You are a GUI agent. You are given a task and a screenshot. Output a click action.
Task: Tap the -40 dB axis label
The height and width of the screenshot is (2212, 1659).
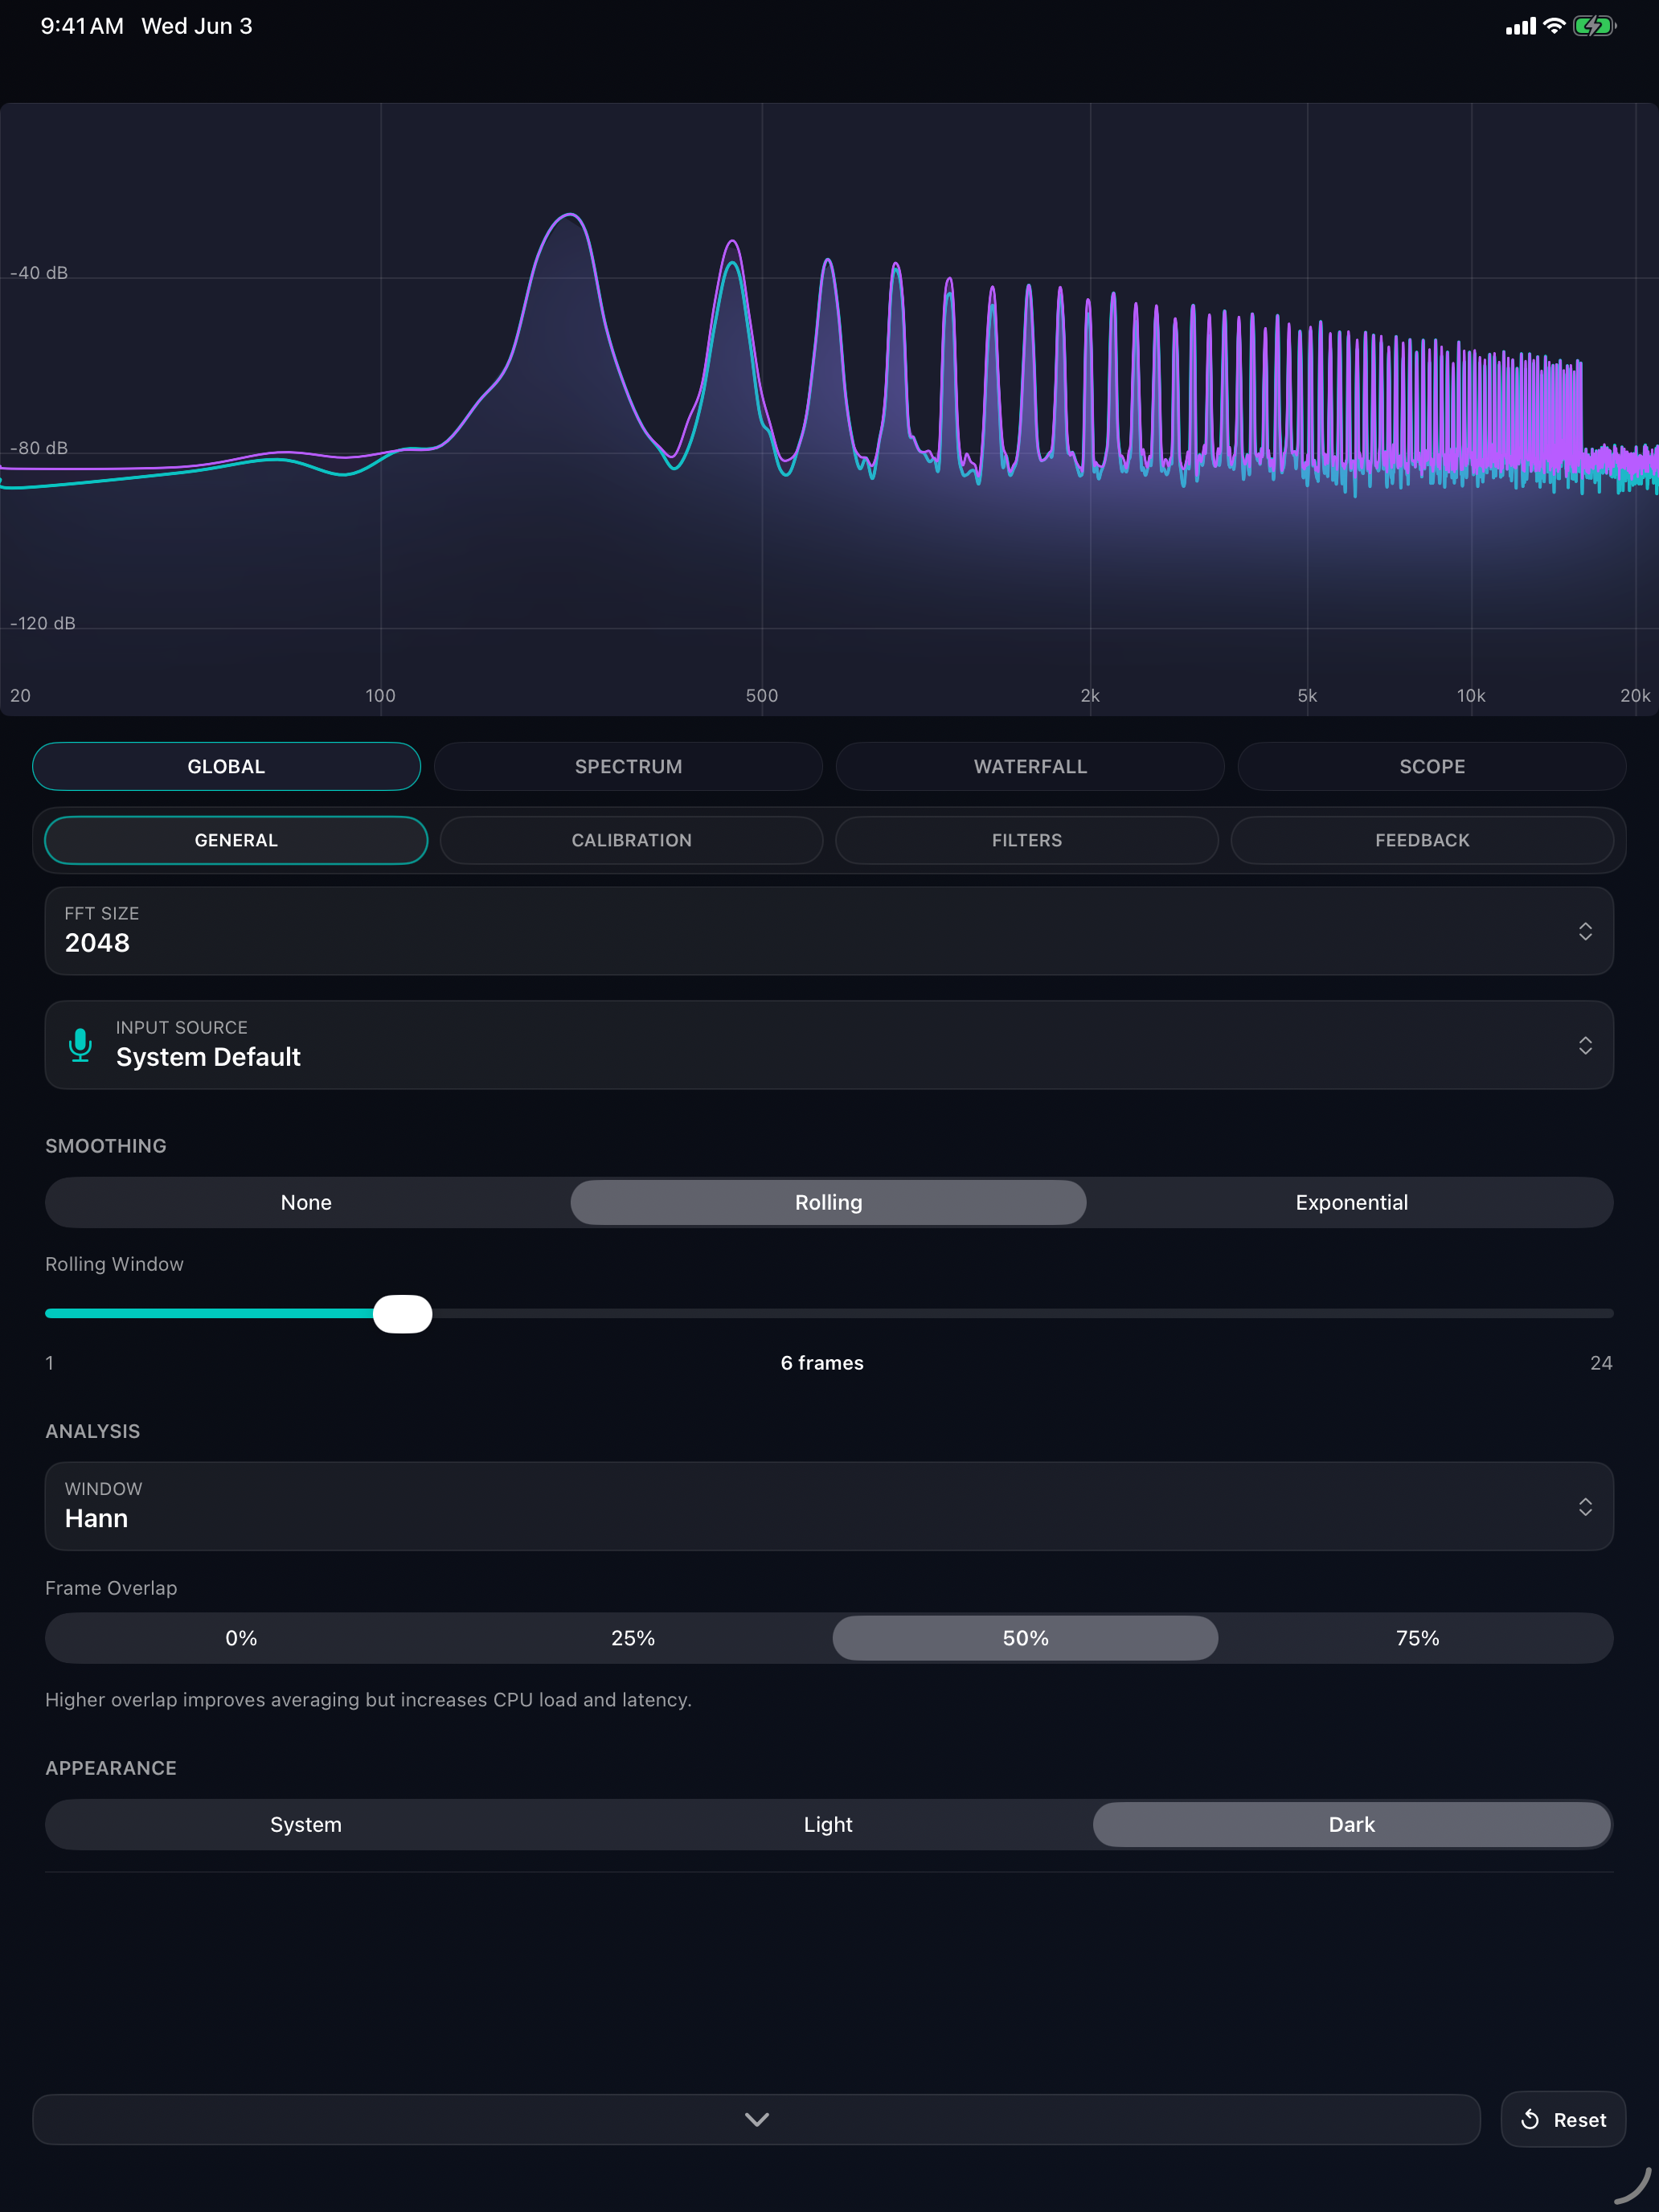point(39,273)
